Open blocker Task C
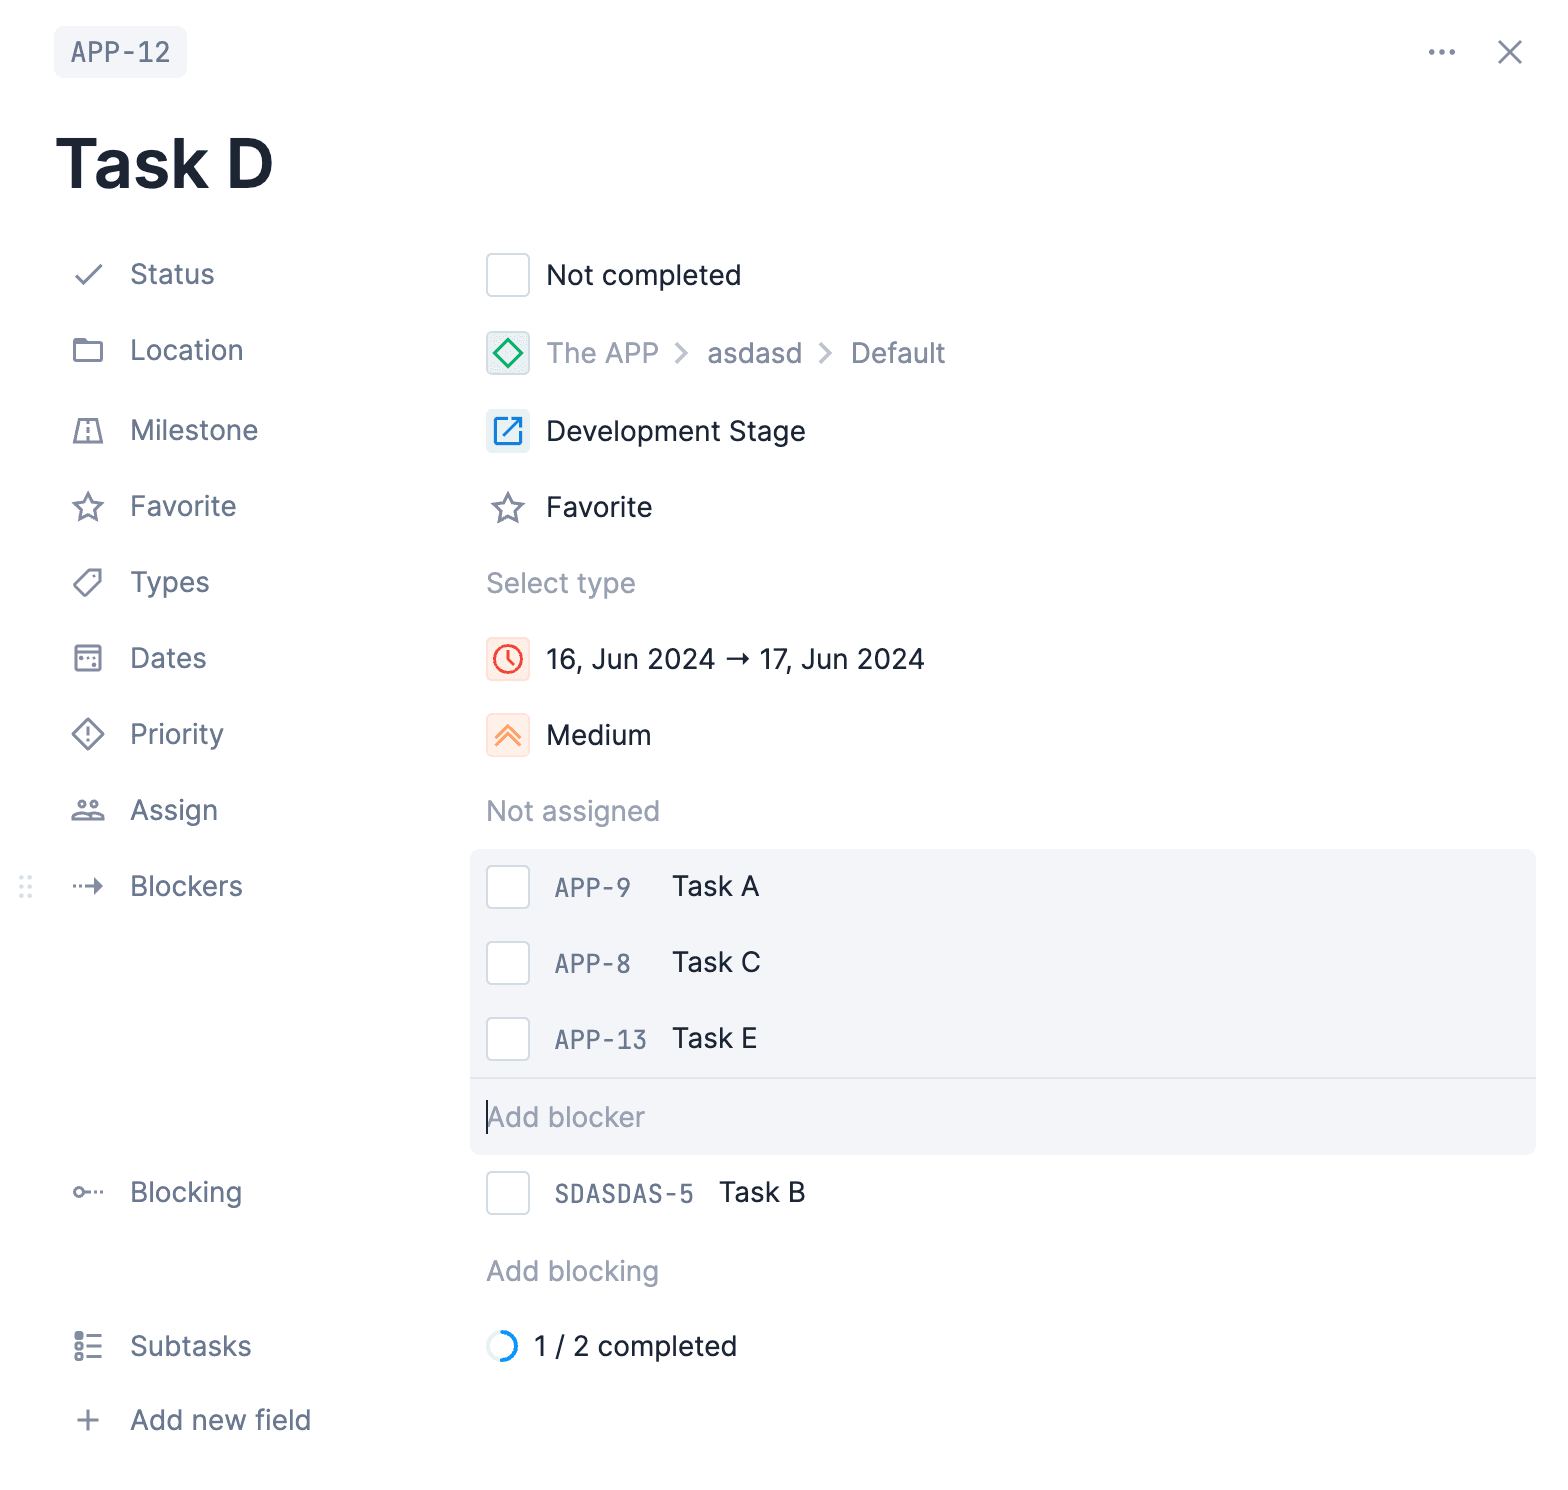The width and height of the screenshot is (1568, 1490). [x=716, y=963]
